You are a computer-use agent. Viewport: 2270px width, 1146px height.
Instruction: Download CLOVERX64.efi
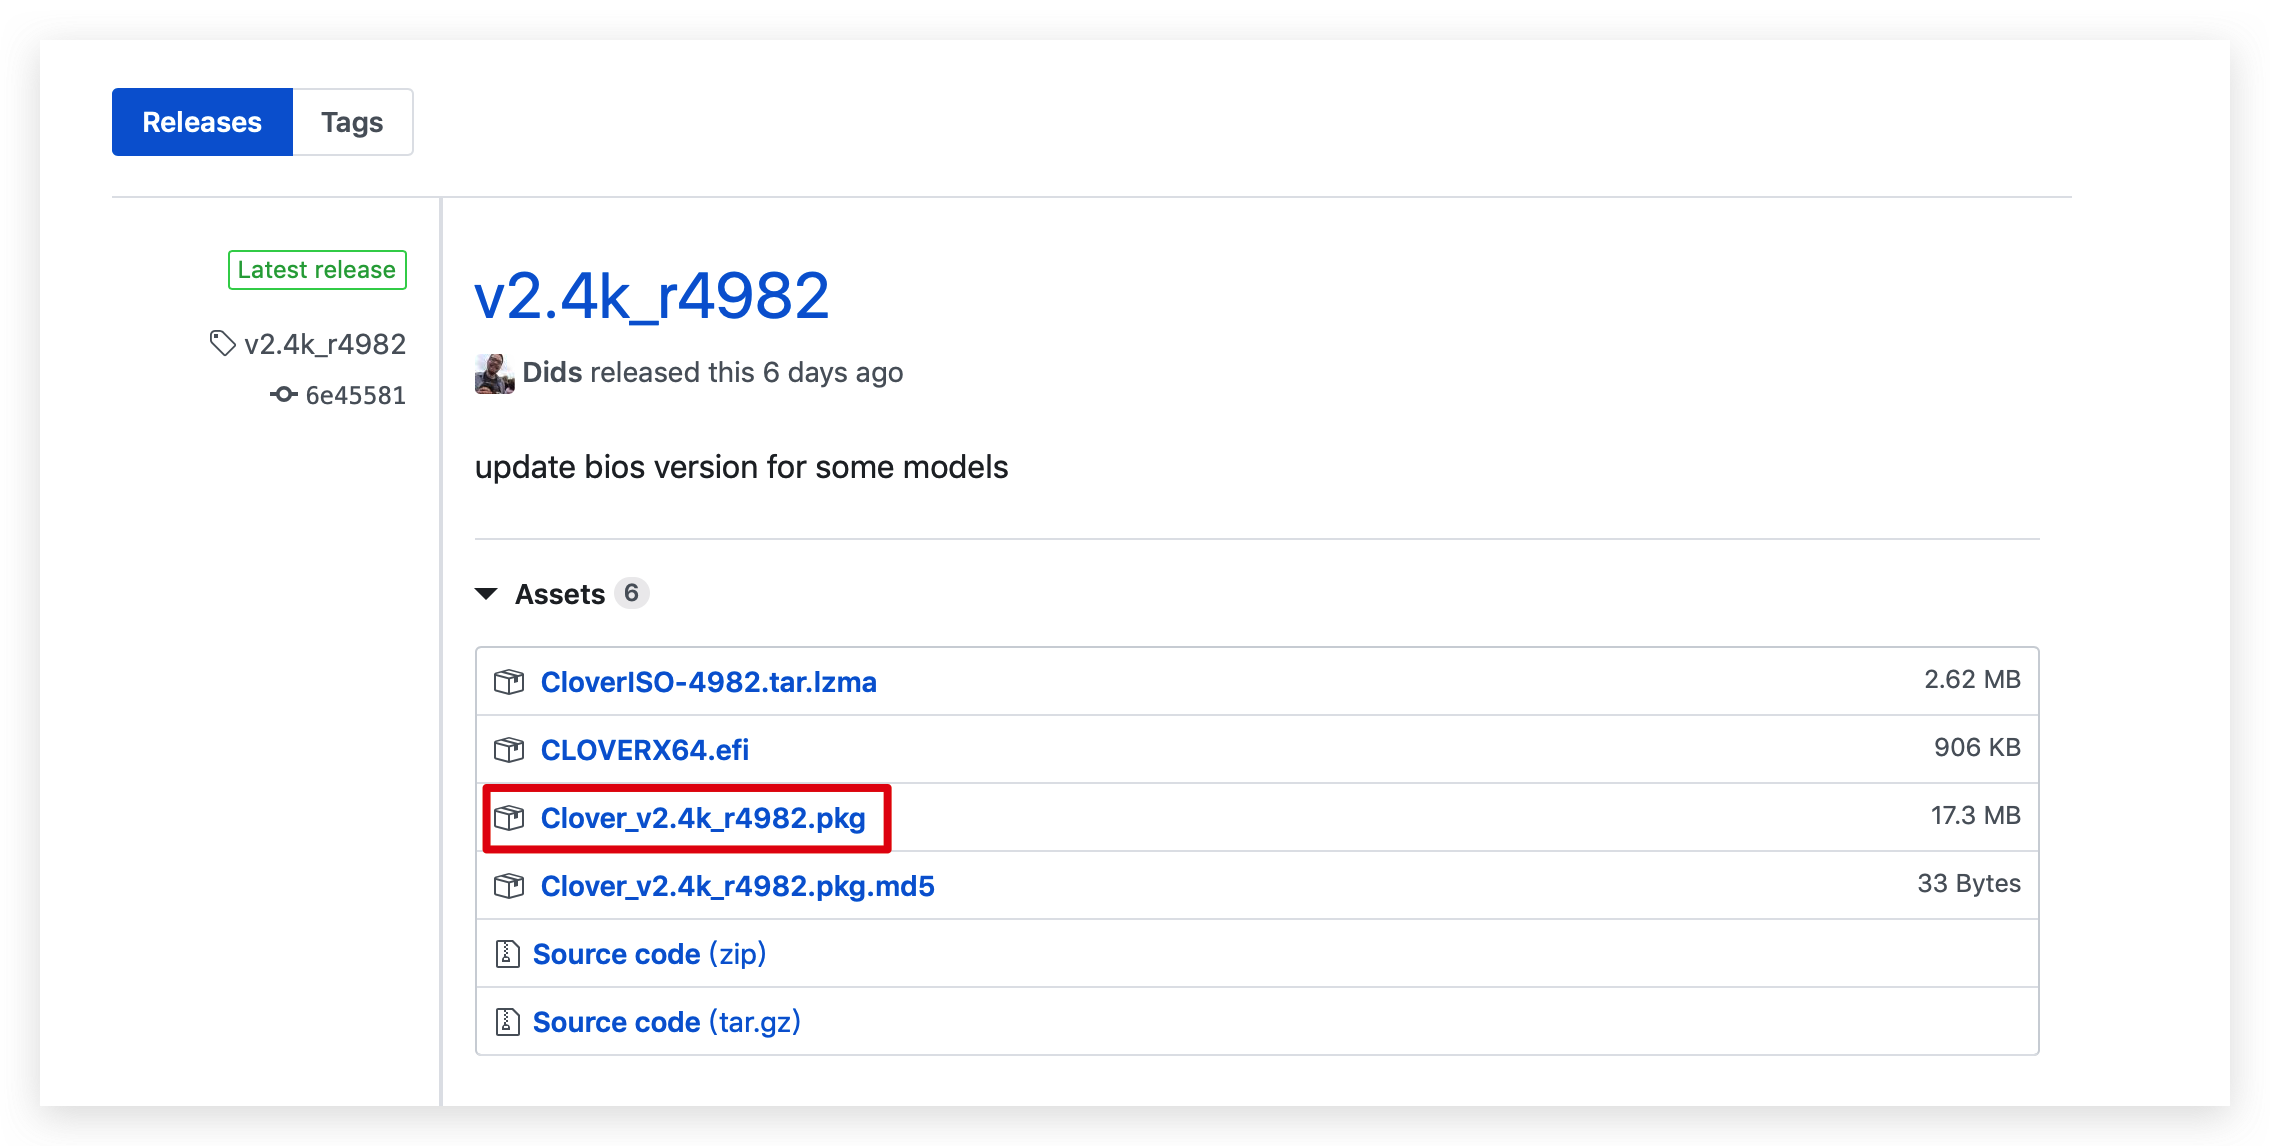(644, 750)
